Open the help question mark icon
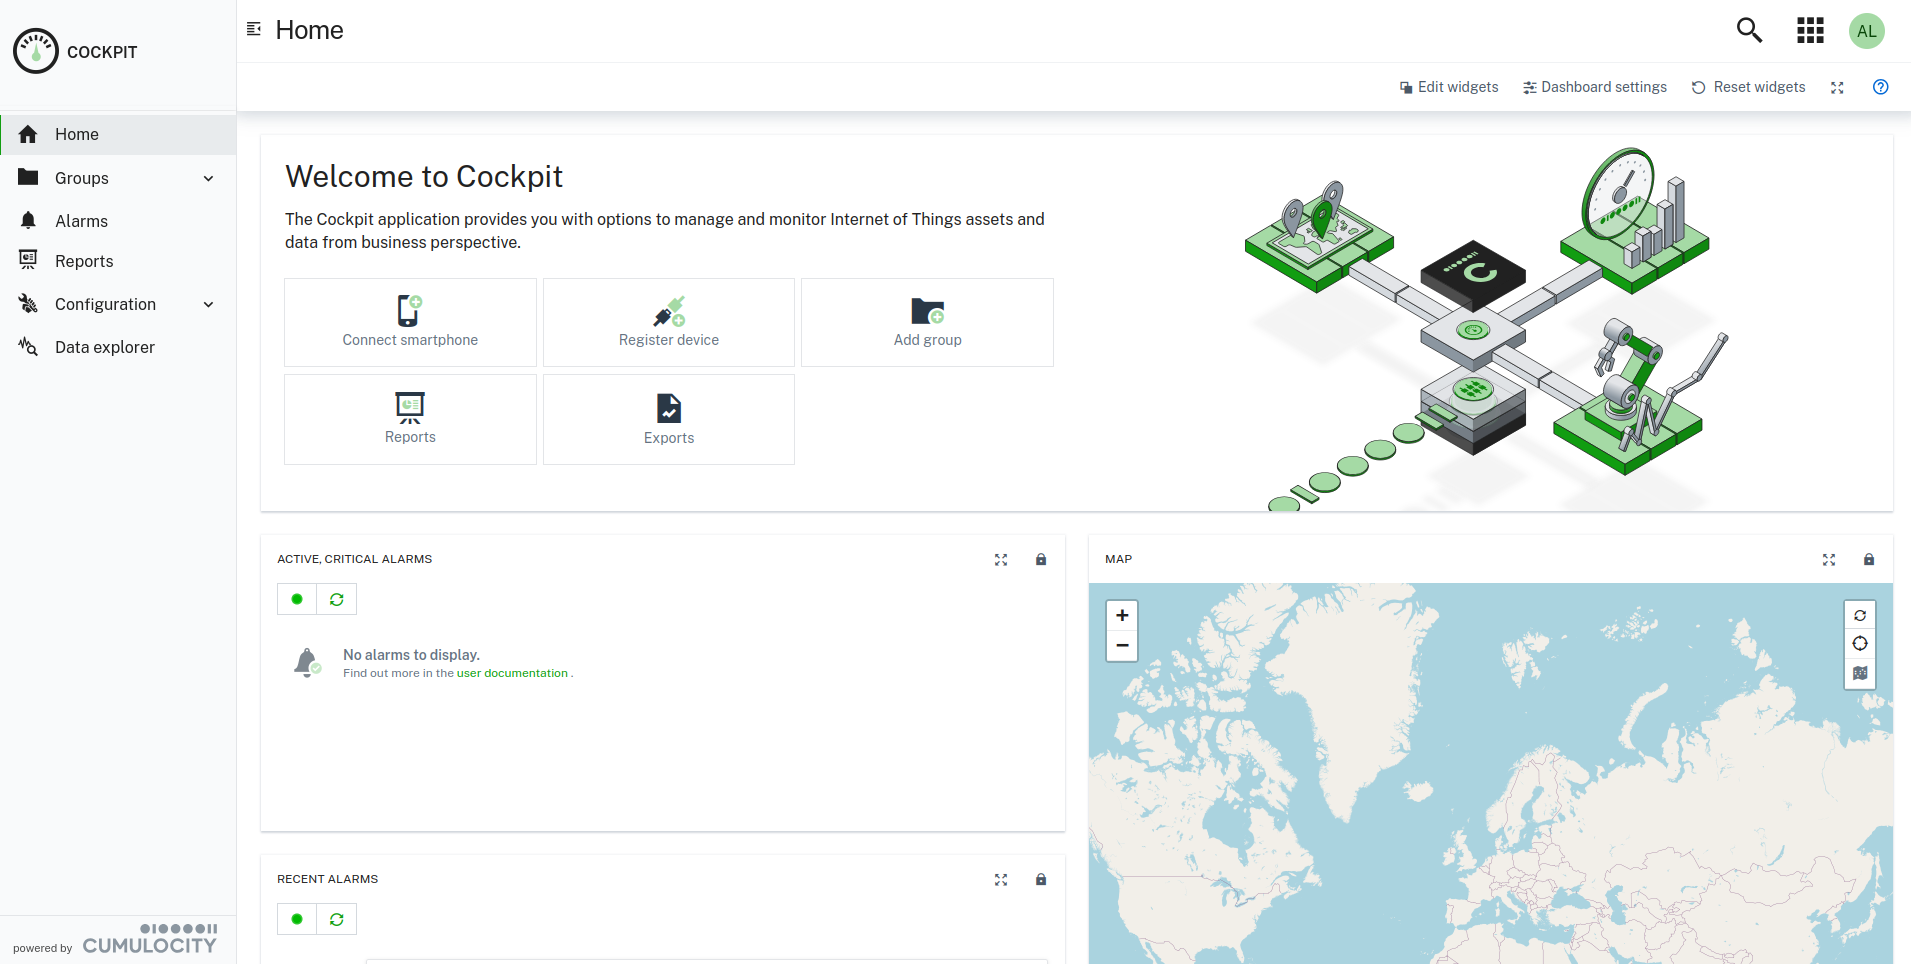The width and height of the screenshot is (1911, 964). (x=1880, y=87)
